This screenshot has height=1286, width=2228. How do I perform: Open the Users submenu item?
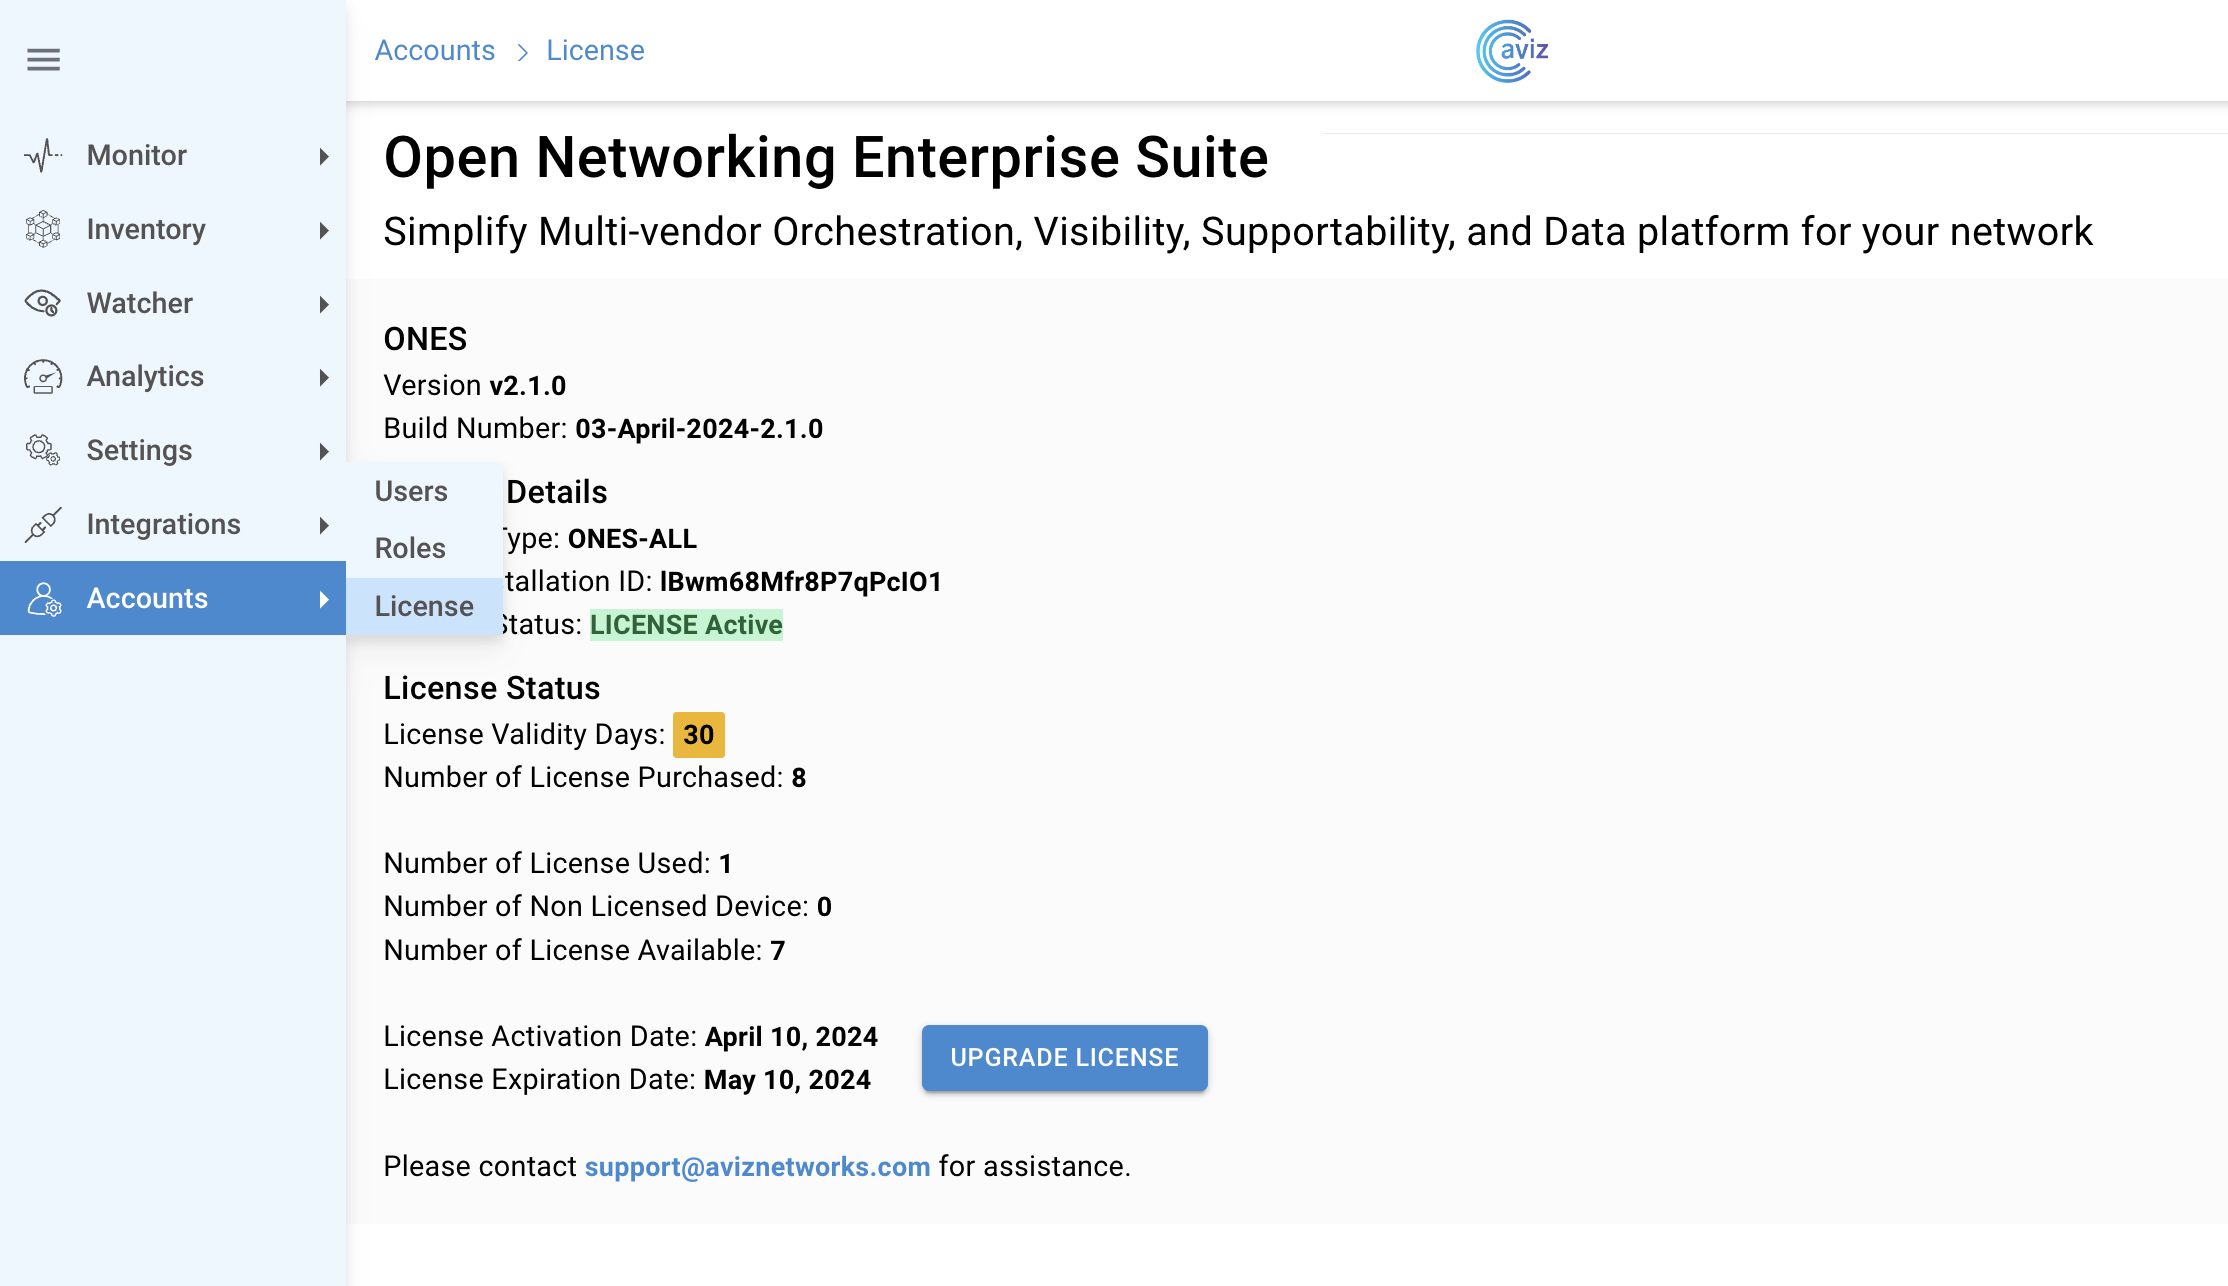[x=411, y=491]
